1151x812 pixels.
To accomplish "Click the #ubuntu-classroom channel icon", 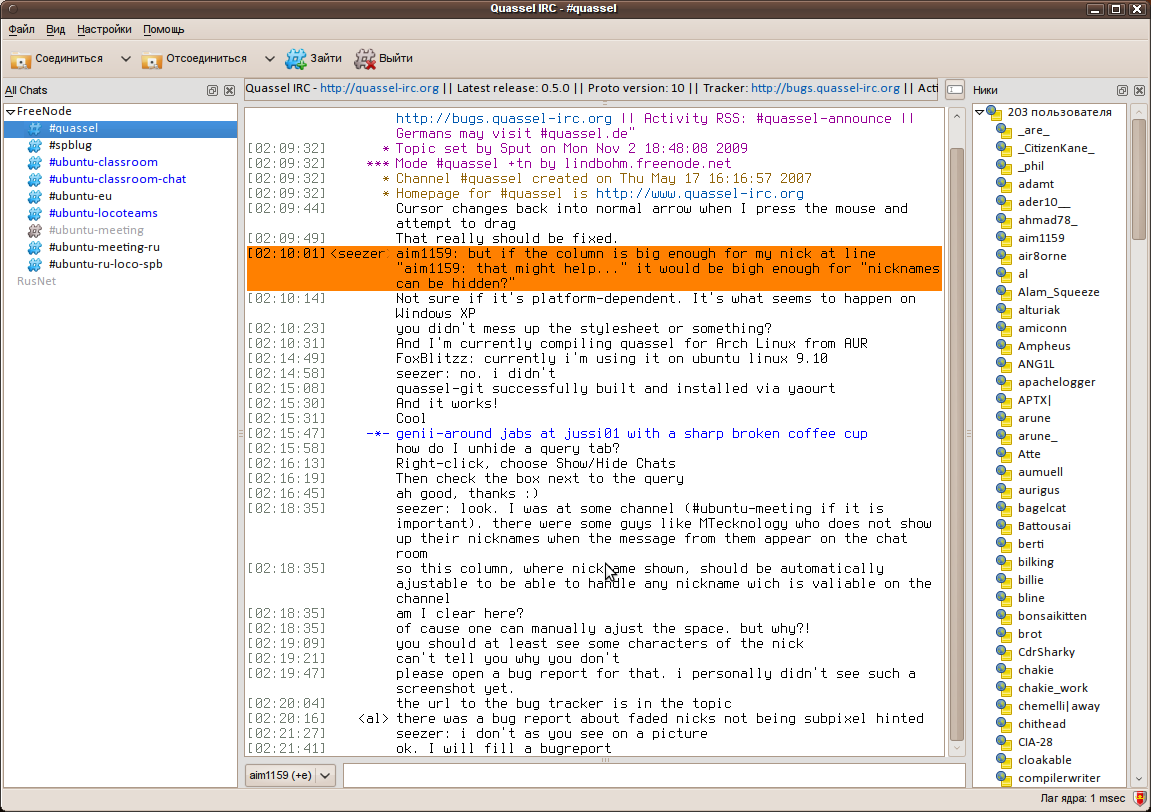I will click(x=35, y=162).
